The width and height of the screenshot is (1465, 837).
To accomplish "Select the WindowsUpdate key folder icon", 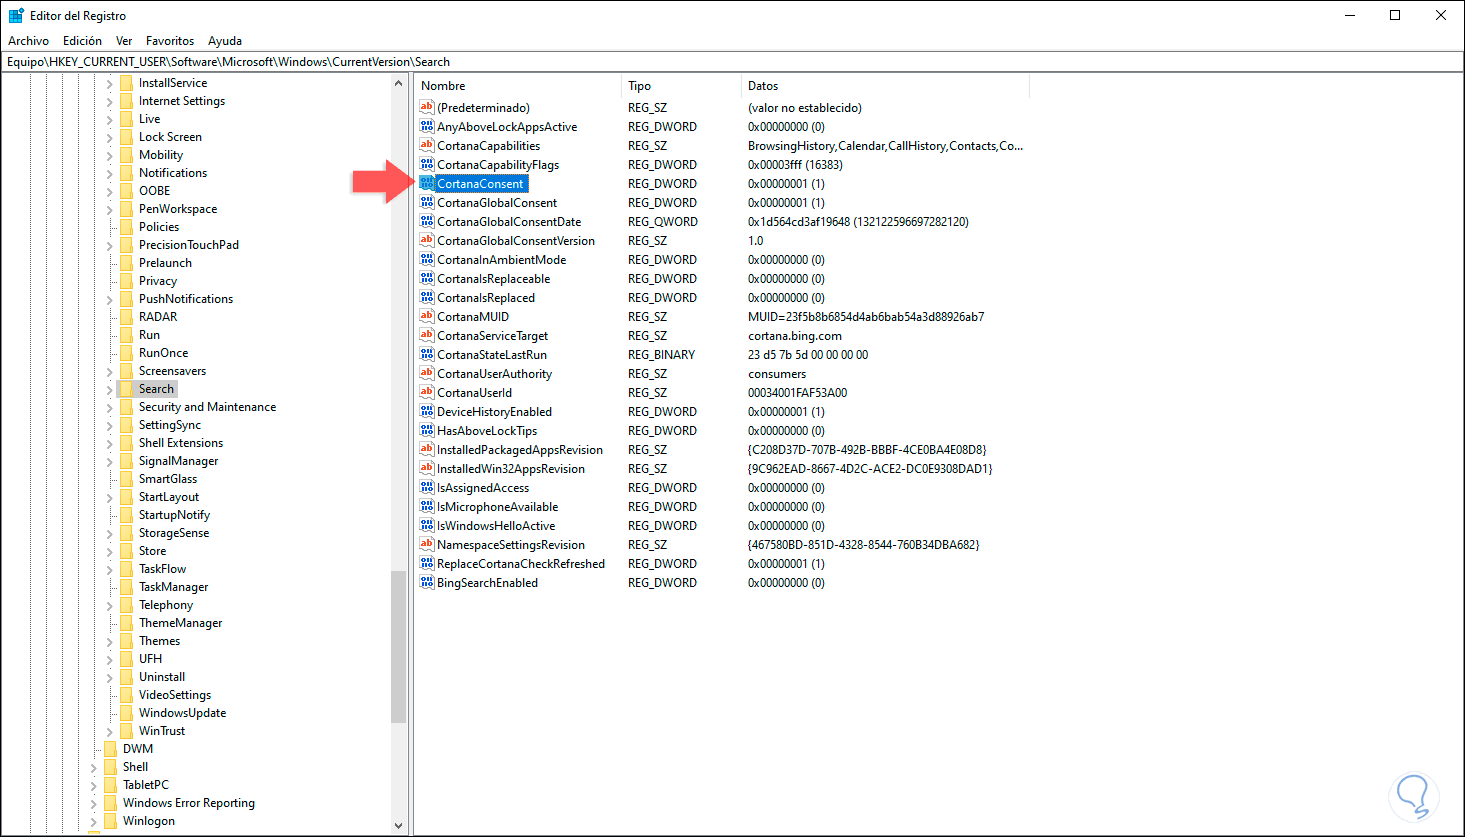I will click(126, 713).
